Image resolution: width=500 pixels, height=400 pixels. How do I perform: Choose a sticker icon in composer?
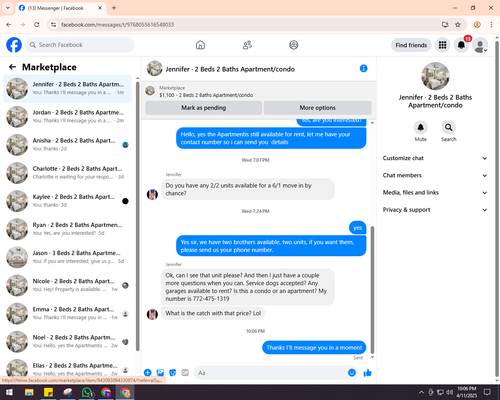(x=173, y=373)
